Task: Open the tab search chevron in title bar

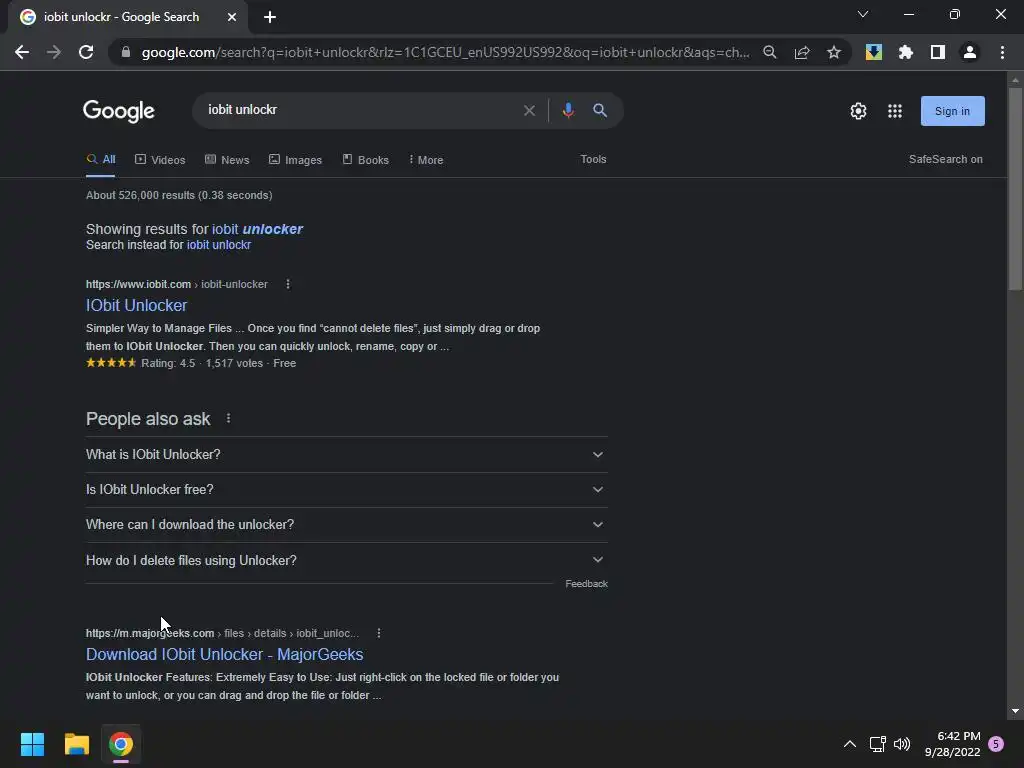Action: [x=863, y=14]
